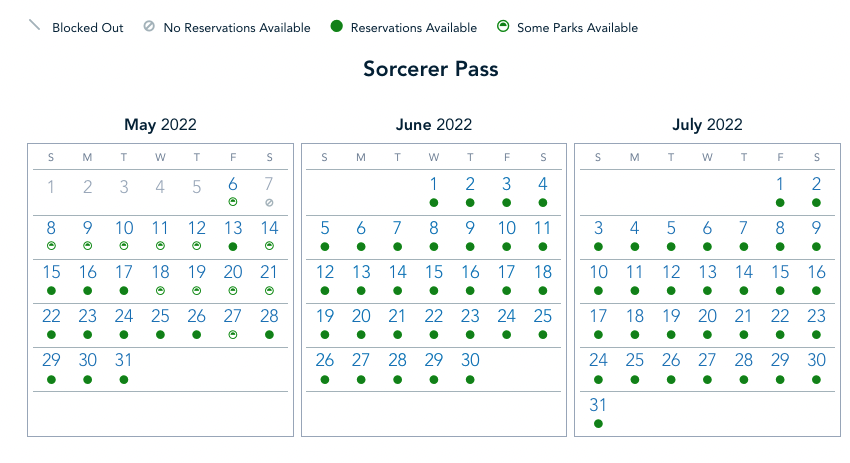Click the Sorcerer Pass title
850x463 pixels.
pos(430,69)
